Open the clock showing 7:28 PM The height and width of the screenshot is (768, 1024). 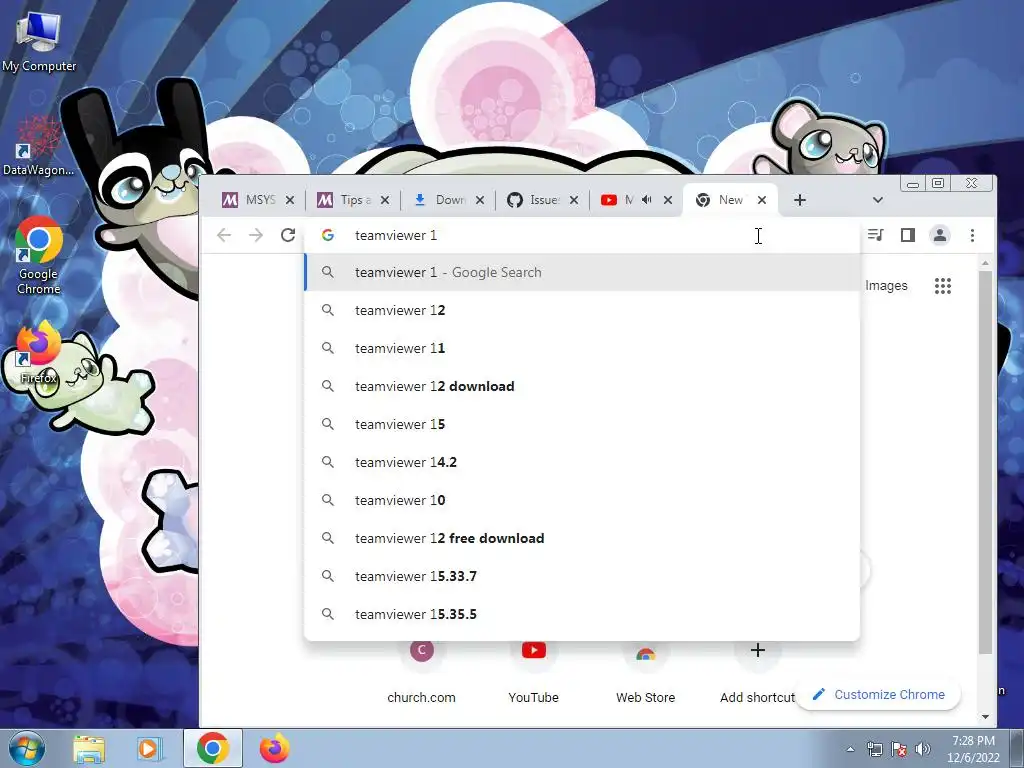pyautogui.click(x=973, y=749)
